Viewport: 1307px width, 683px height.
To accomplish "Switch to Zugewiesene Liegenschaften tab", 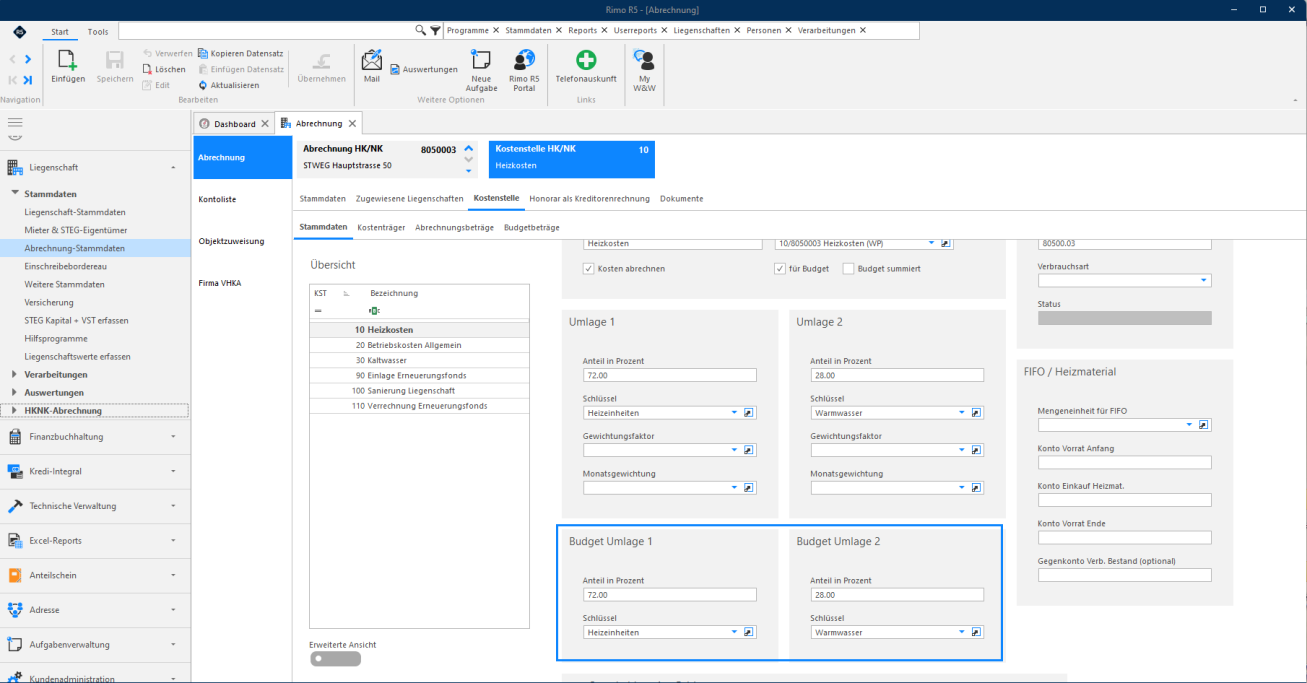I will (409, 198).
